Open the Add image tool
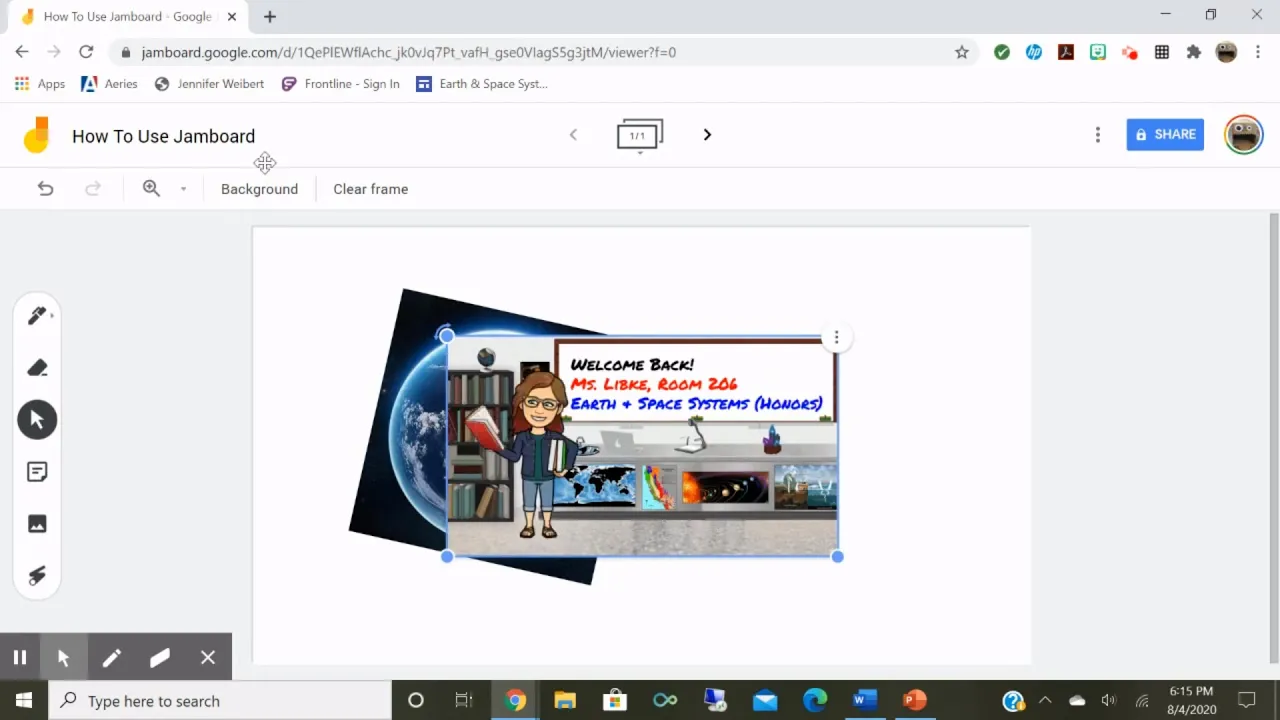Image resolution: width=1280 pixels, height=720 pixels. click(37, 524)
